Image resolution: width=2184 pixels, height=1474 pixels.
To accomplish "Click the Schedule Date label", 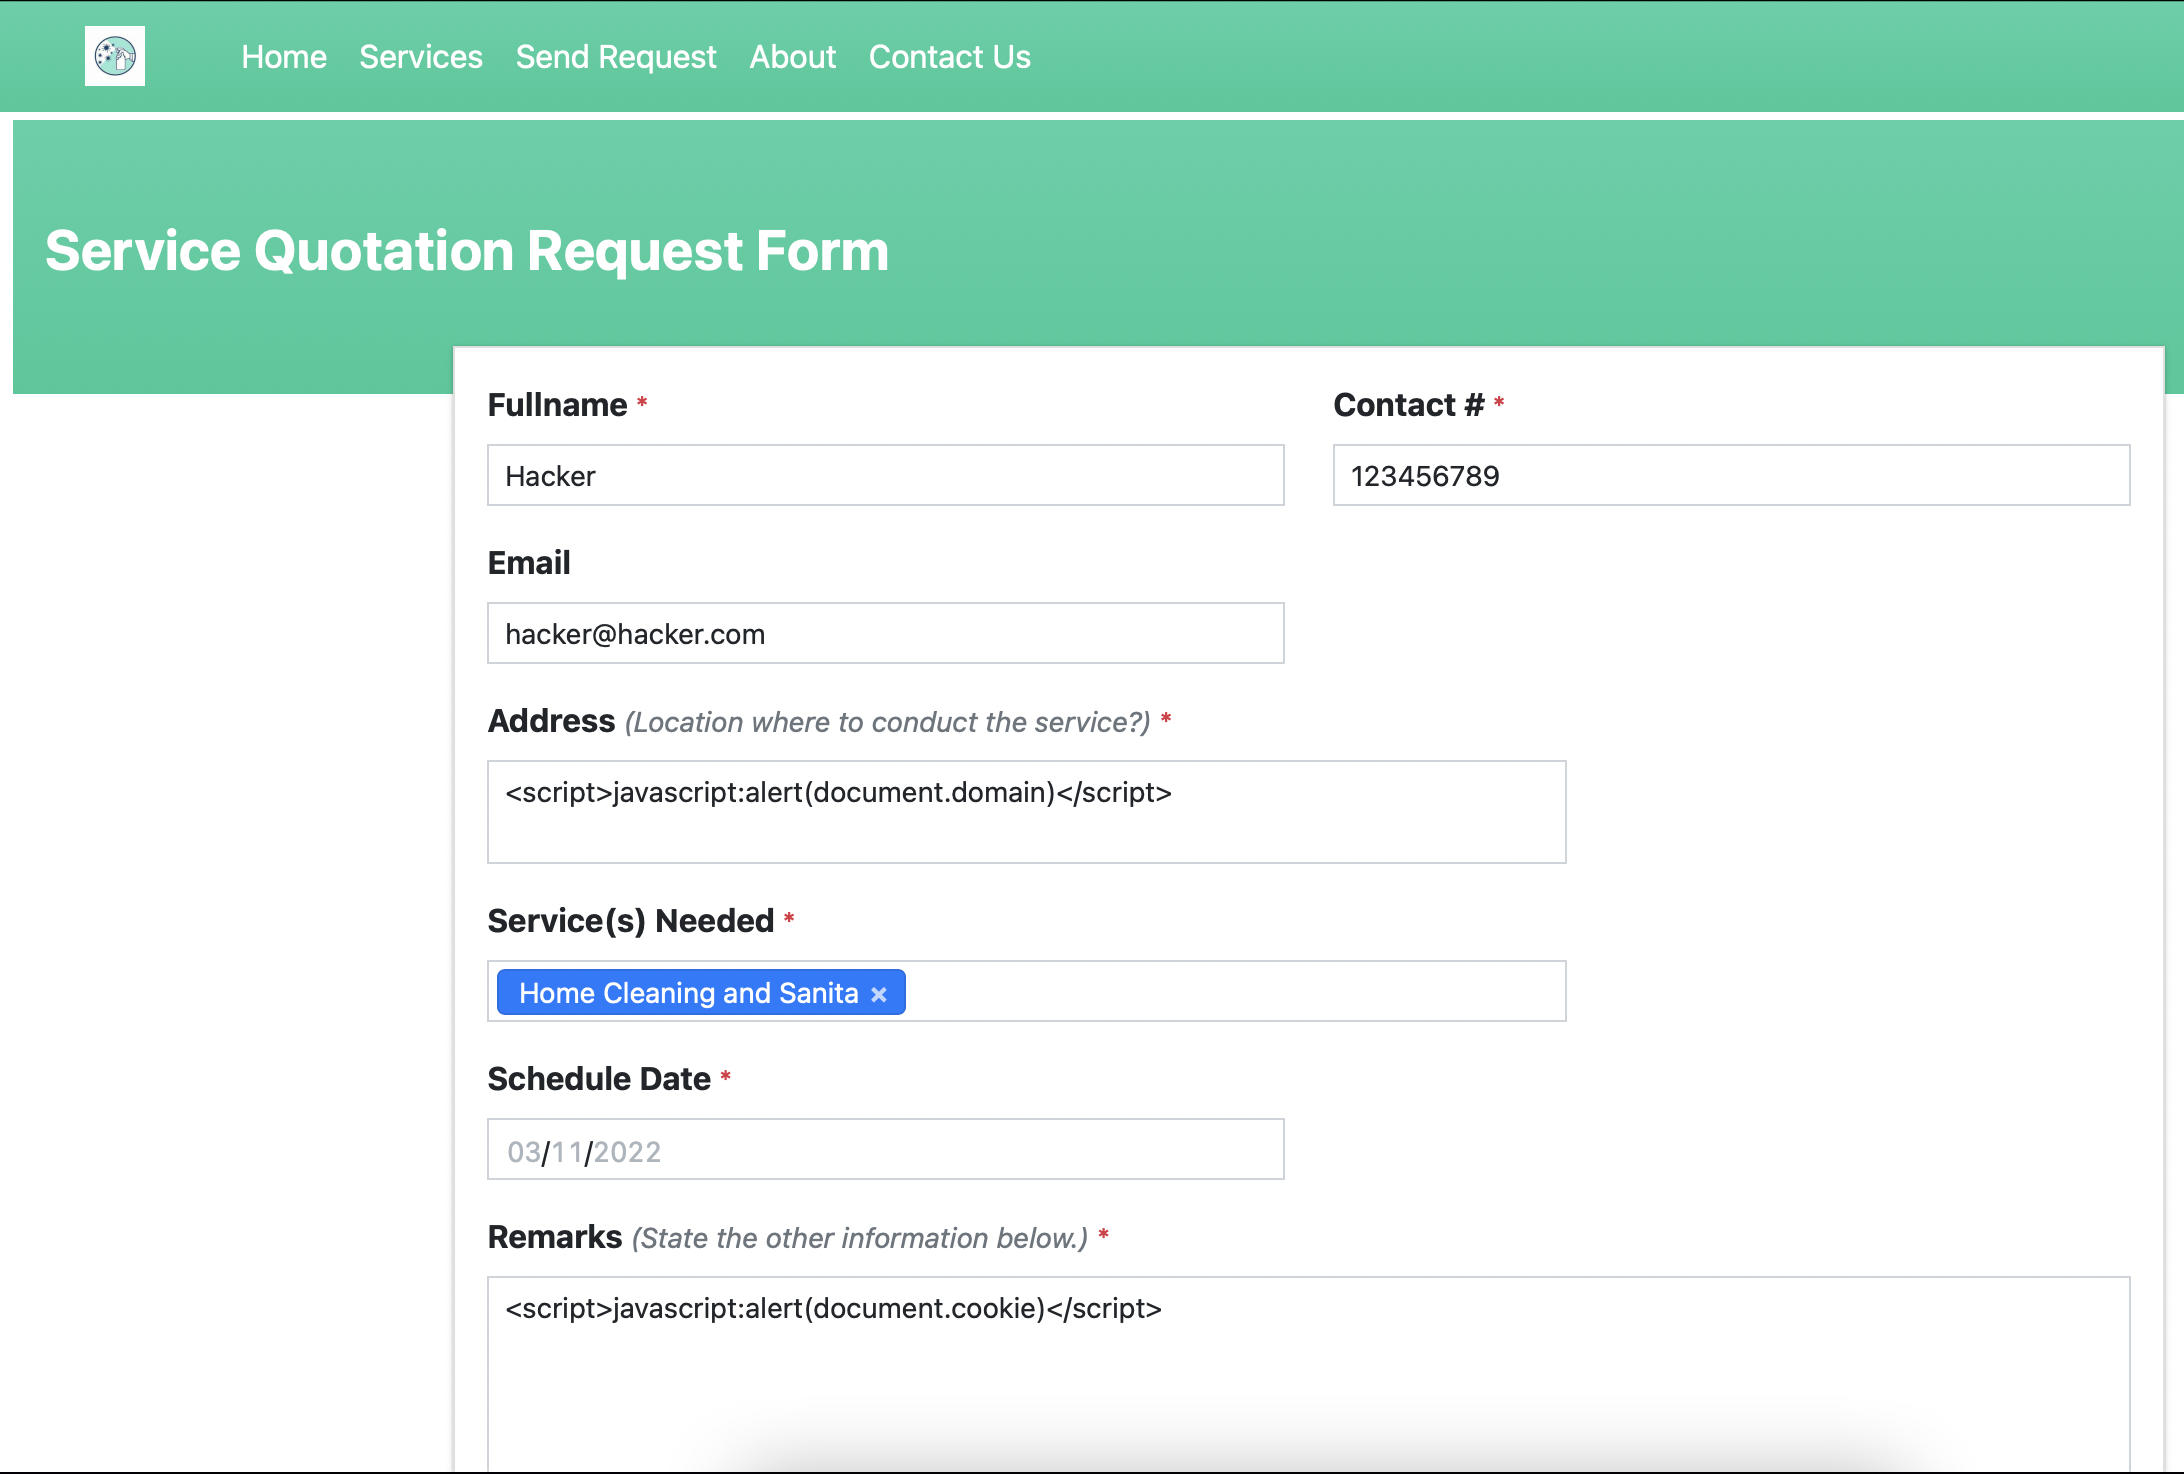I will (599, 1079).
